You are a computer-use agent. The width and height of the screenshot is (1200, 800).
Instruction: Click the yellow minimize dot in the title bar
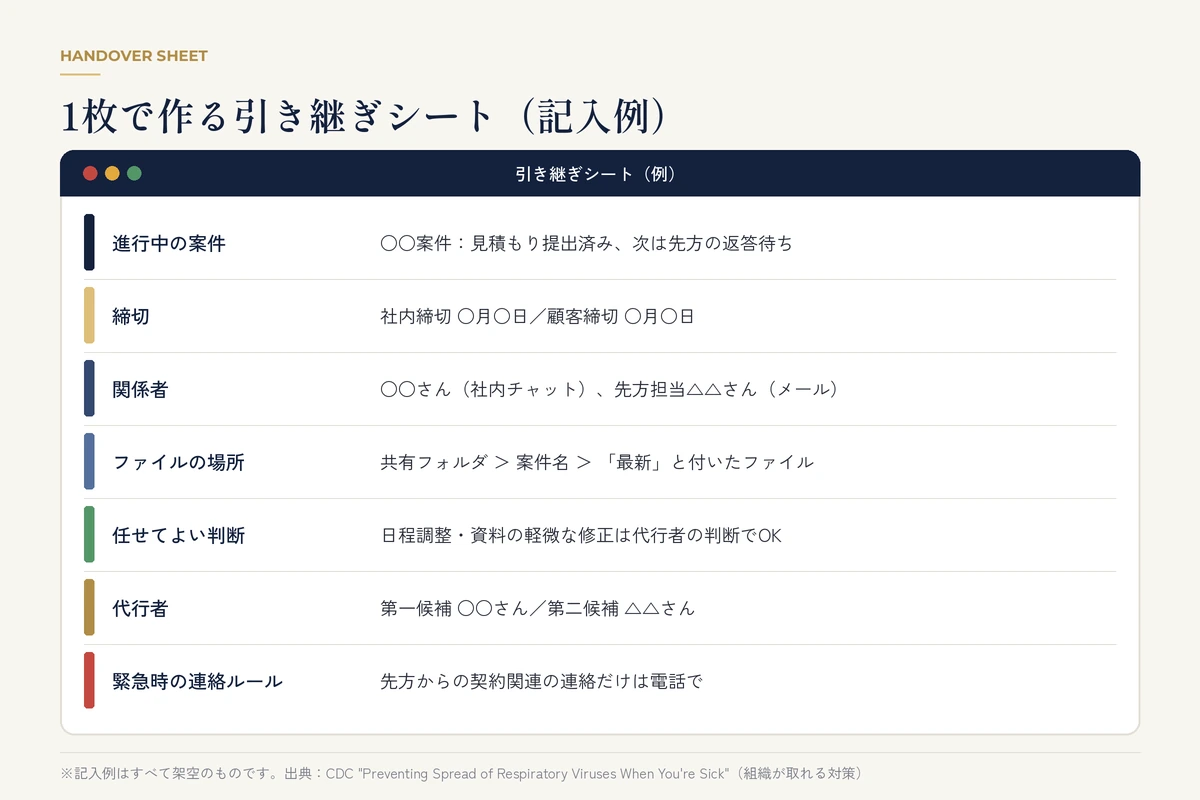click(112, 173)
